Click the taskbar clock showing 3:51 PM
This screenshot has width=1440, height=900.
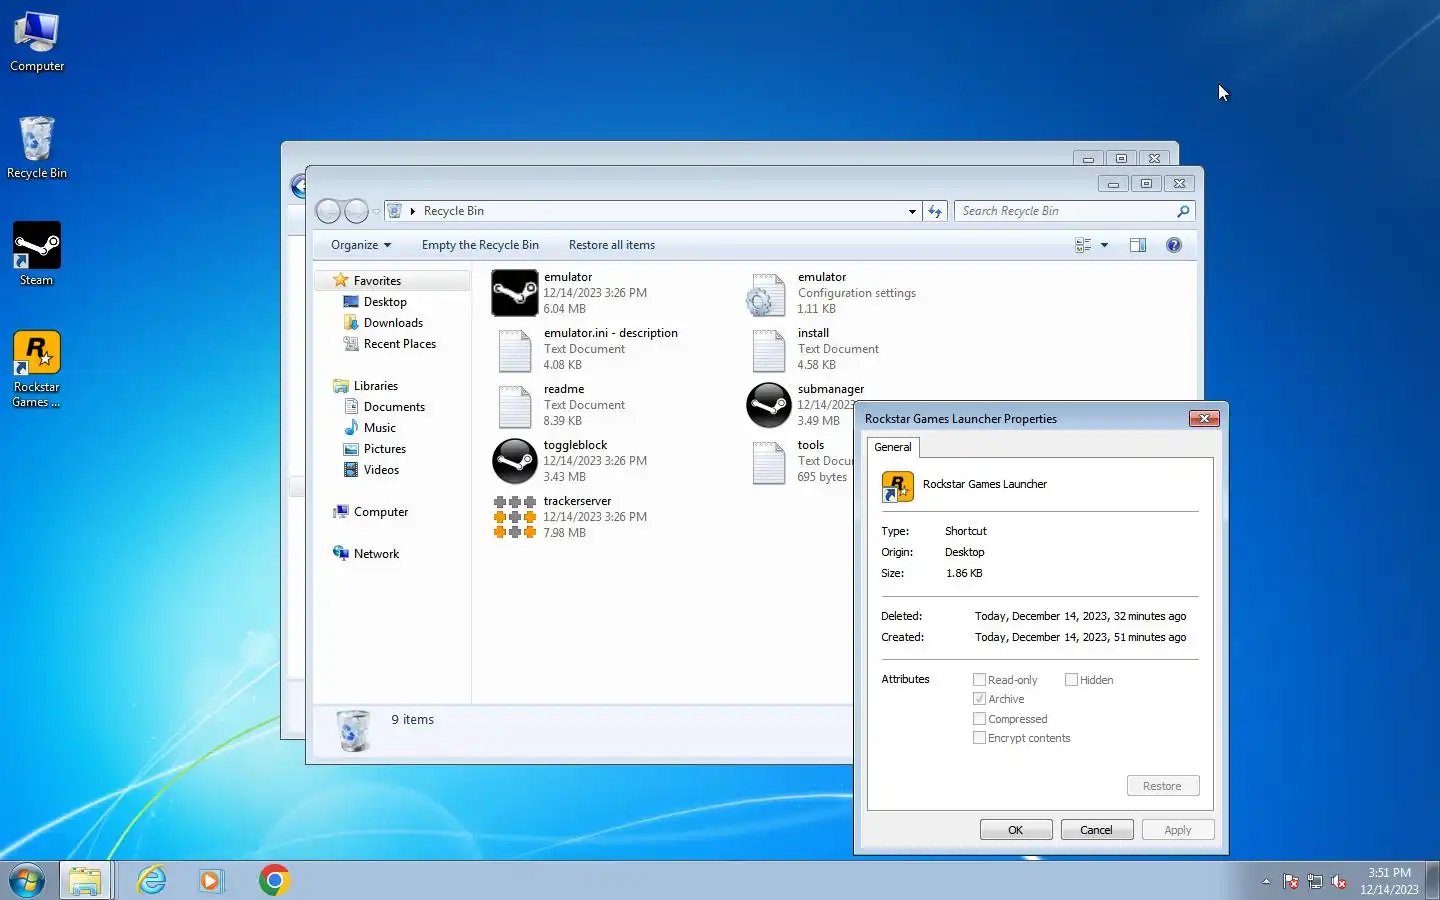pyautogui.click(x=1389, y=881)
